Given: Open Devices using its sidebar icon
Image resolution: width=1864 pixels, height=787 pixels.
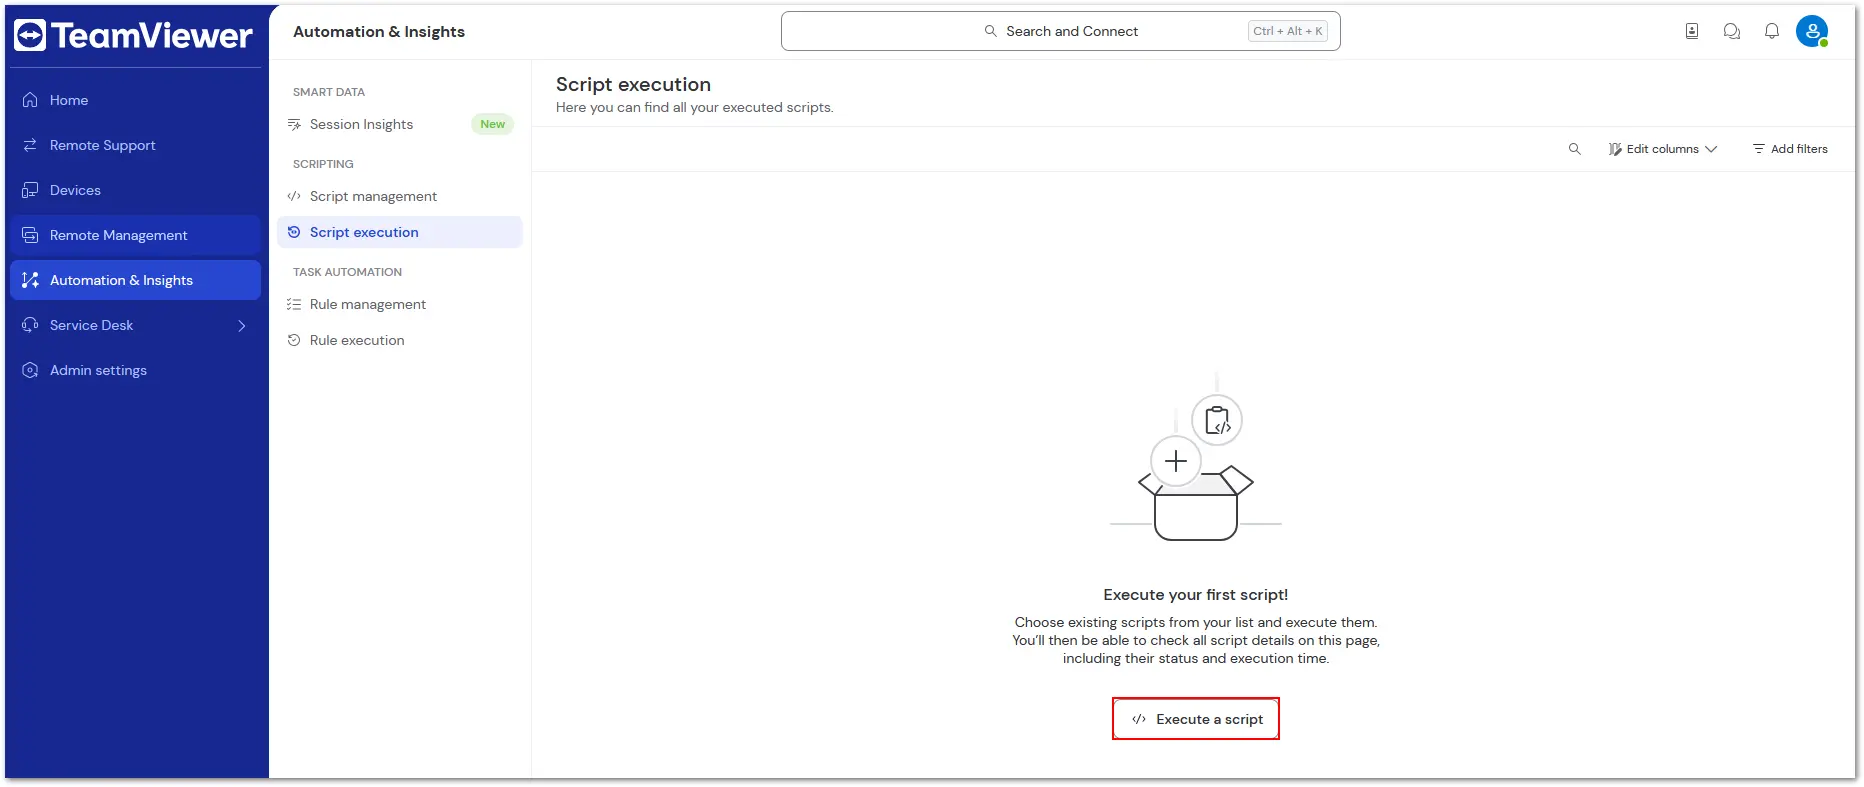Looking at the screenshot, I should click(x=30, y=190).
